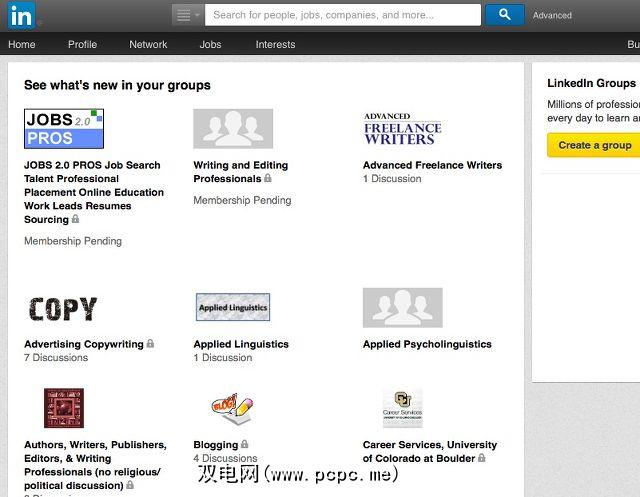Open the Advanced search link
640x497 pixels.
pos(552,16)
